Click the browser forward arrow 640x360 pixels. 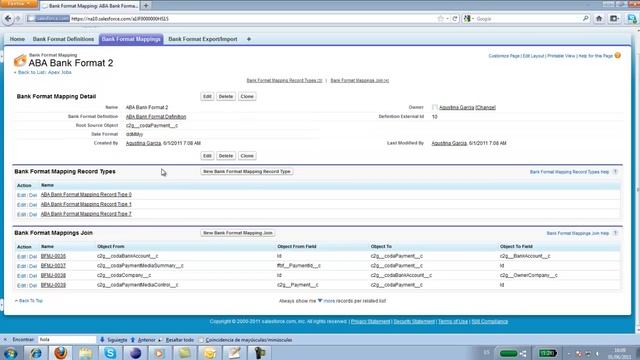(18, 19)
